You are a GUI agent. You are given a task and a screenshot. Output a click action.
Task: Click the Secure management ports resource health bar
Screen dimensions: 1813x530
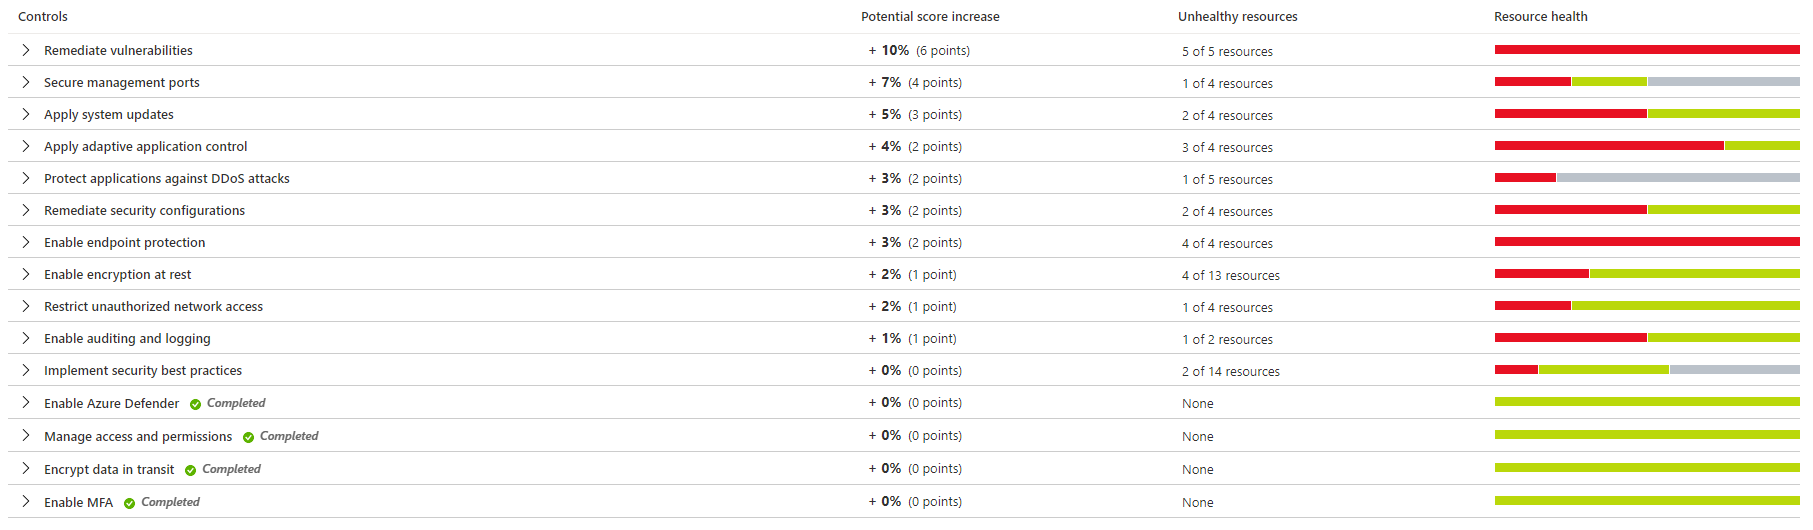(1647, 81)
